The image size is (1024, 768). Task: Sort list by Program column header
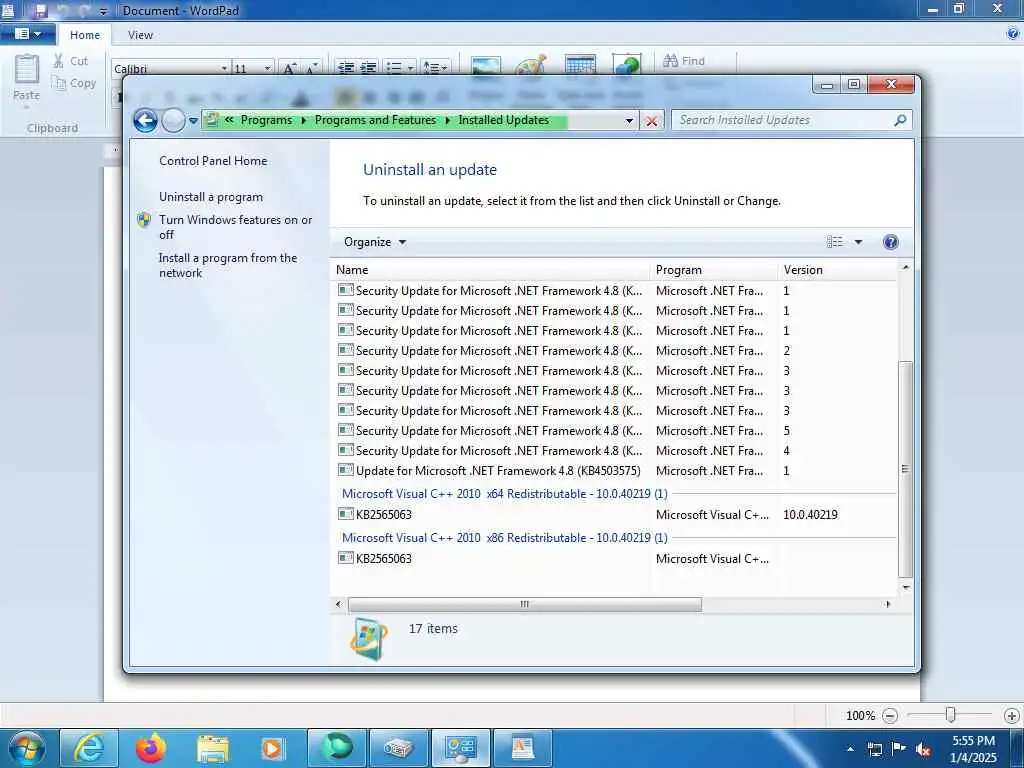(714, 270)
